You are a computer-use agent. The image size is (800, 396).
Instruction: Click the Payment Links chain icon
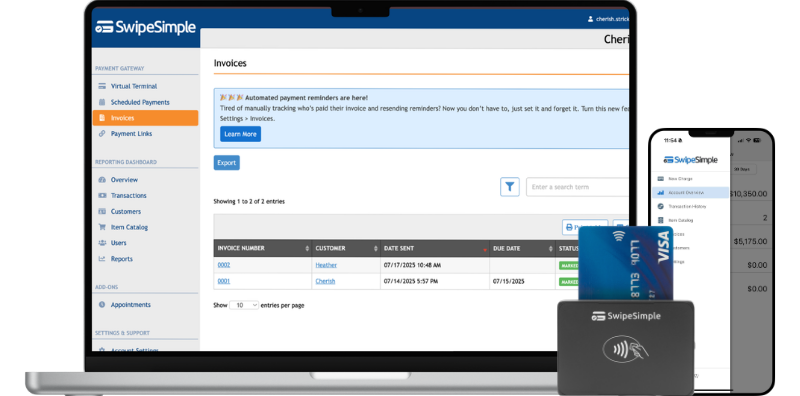(102, 134)
